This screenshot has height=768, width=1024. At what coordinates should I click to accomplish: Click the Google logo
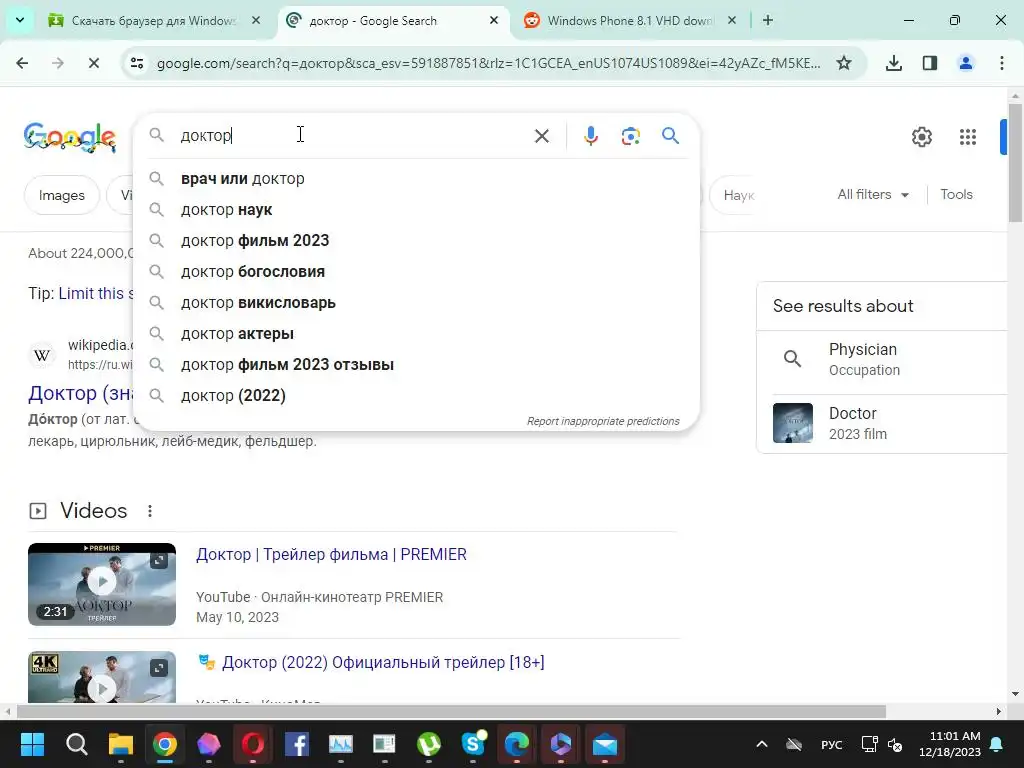(69, 137)
